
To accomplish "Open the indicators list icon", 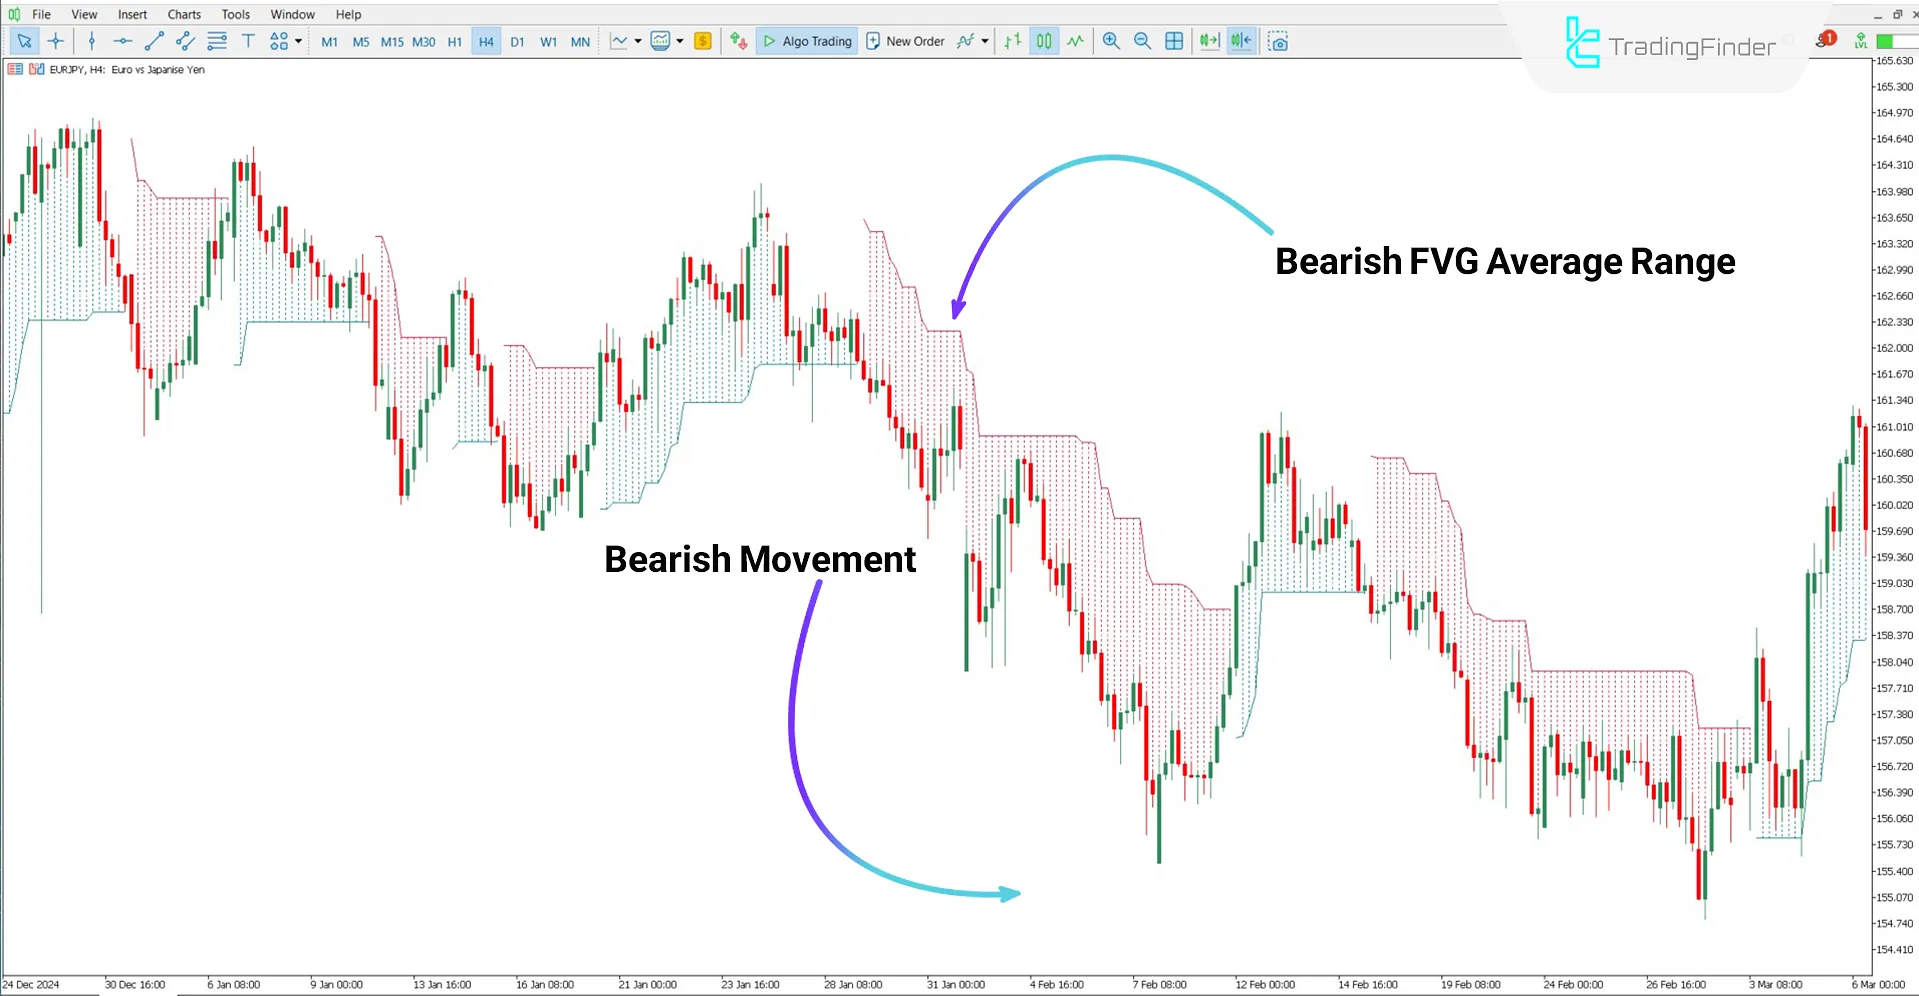I will click(965, 41).
